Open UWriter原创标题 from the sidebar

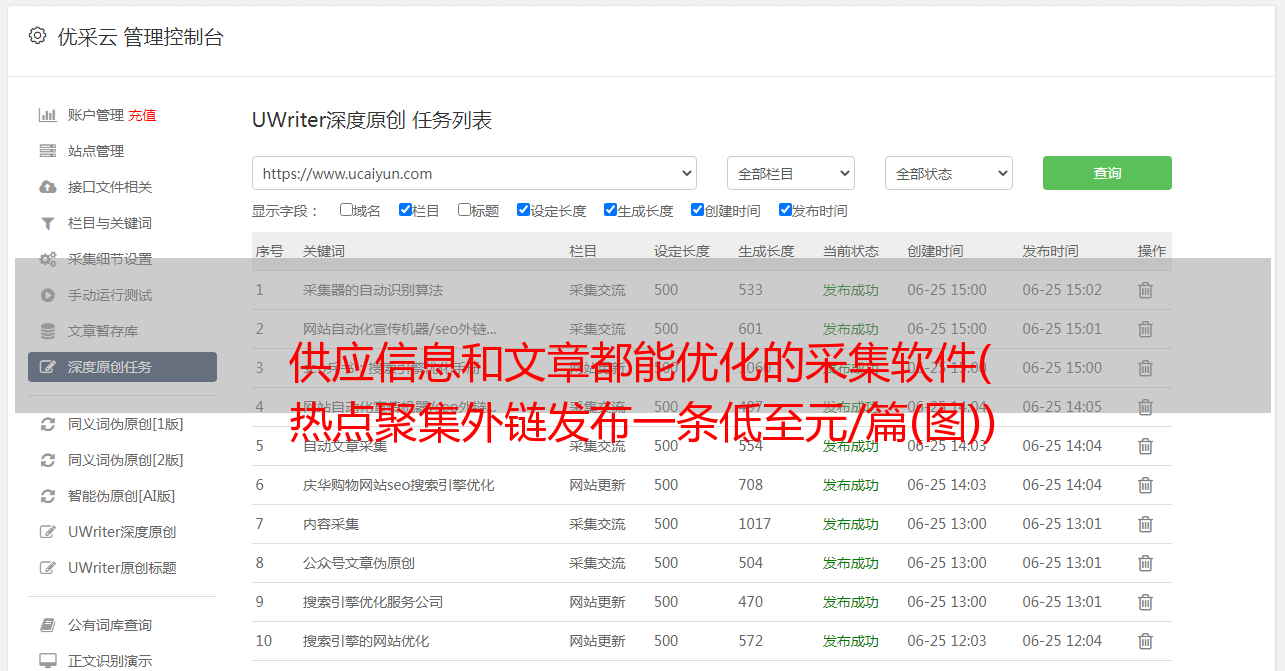point(122,568)
